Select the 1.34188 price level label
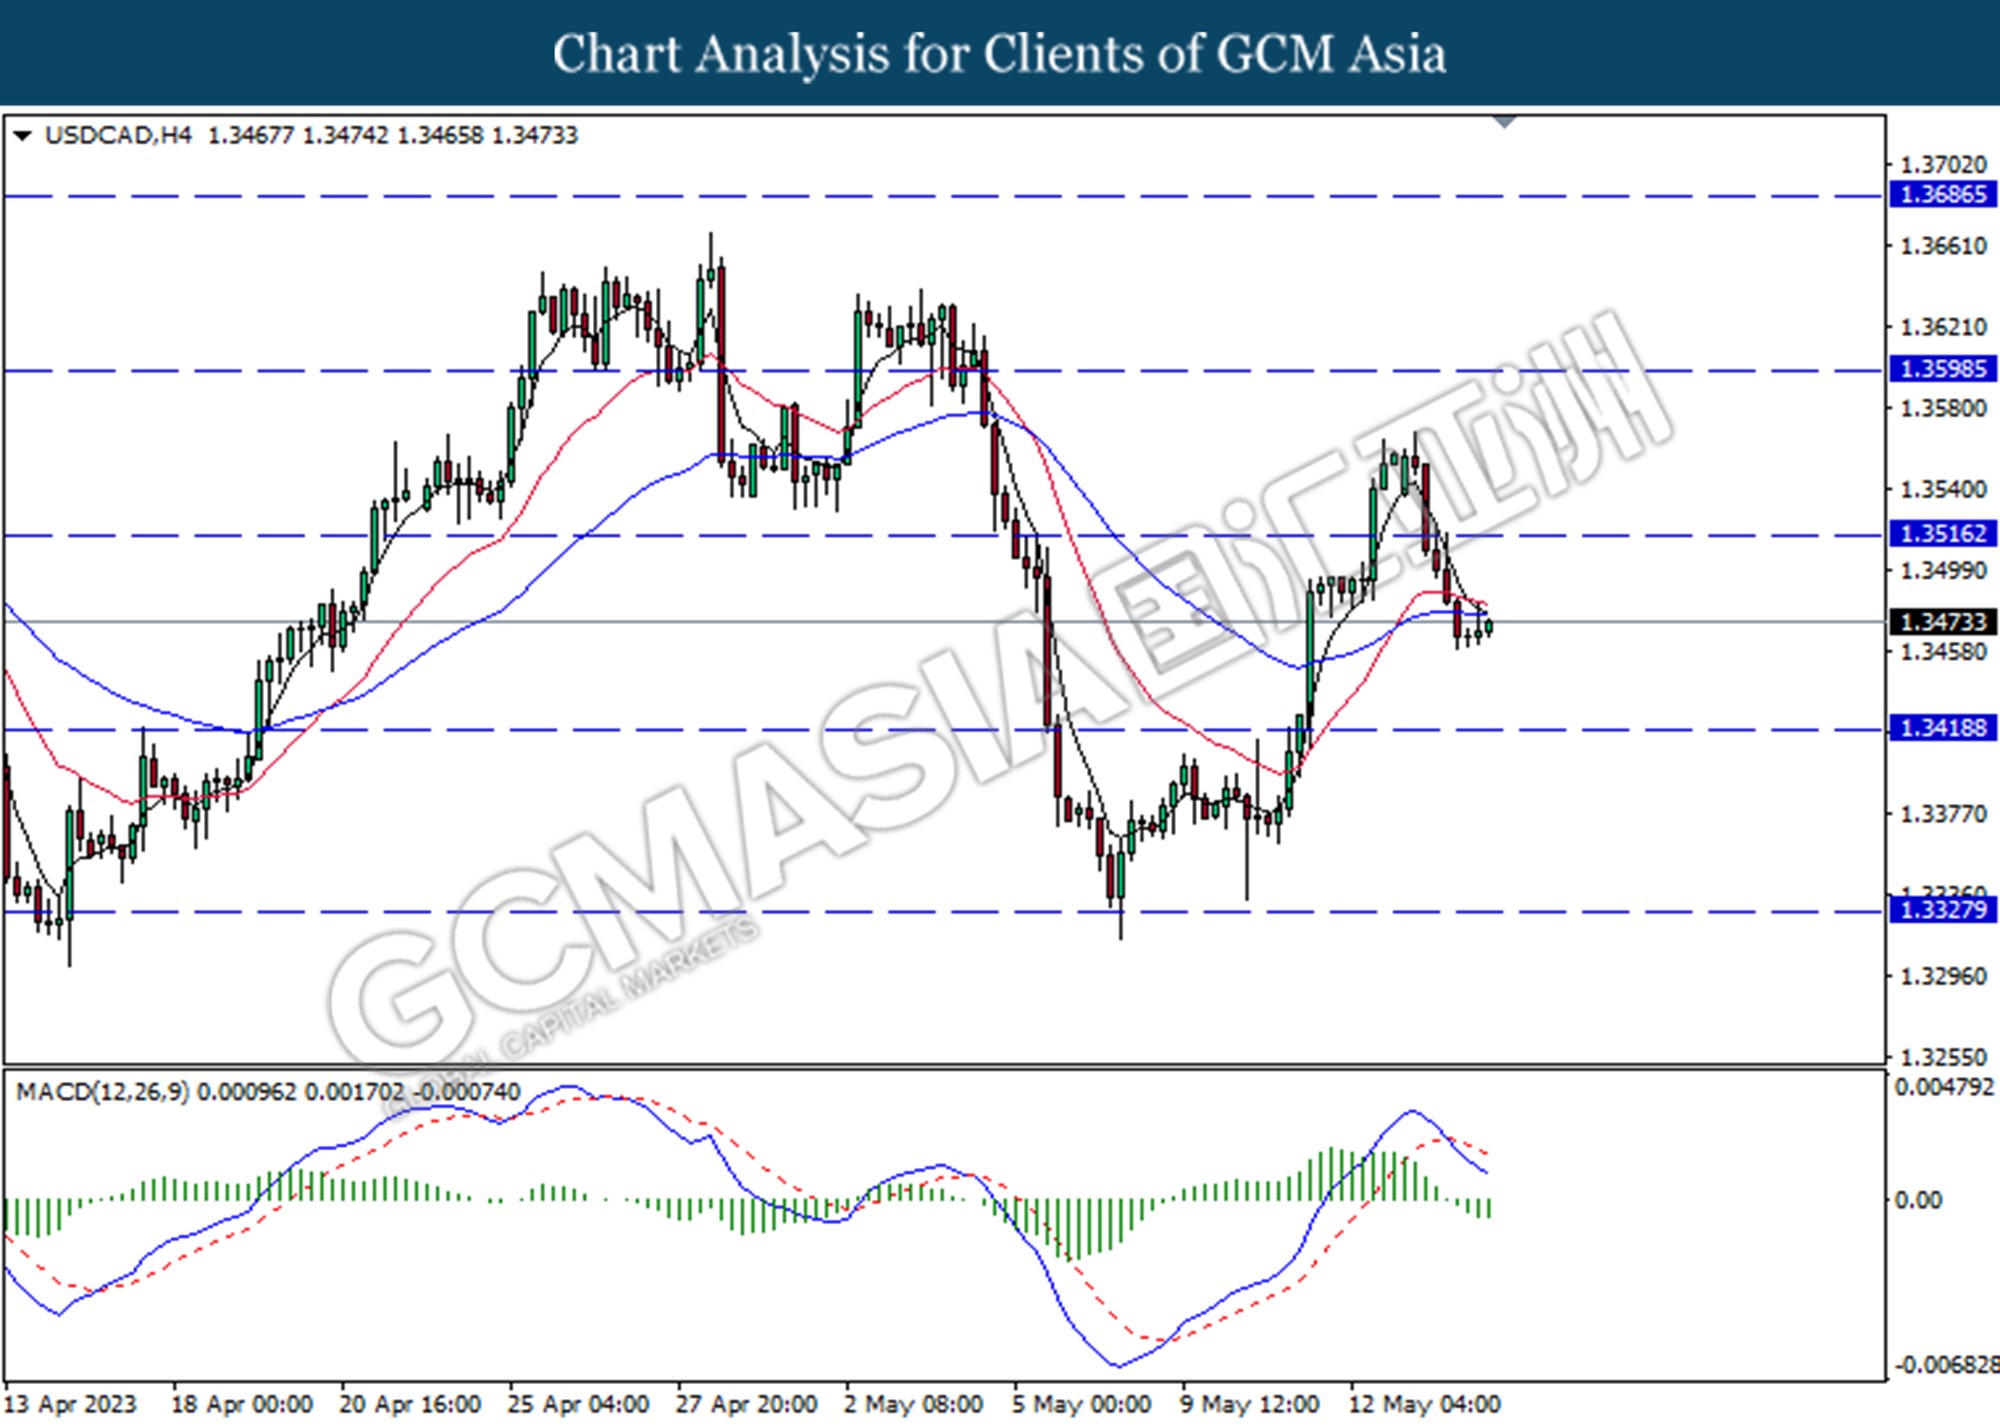2000x1428 pixels. pos(1942,728)
